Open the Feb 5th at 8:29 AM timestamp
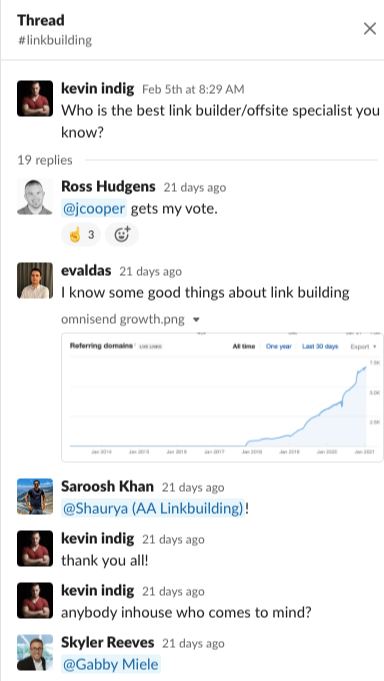 (193, 89)
